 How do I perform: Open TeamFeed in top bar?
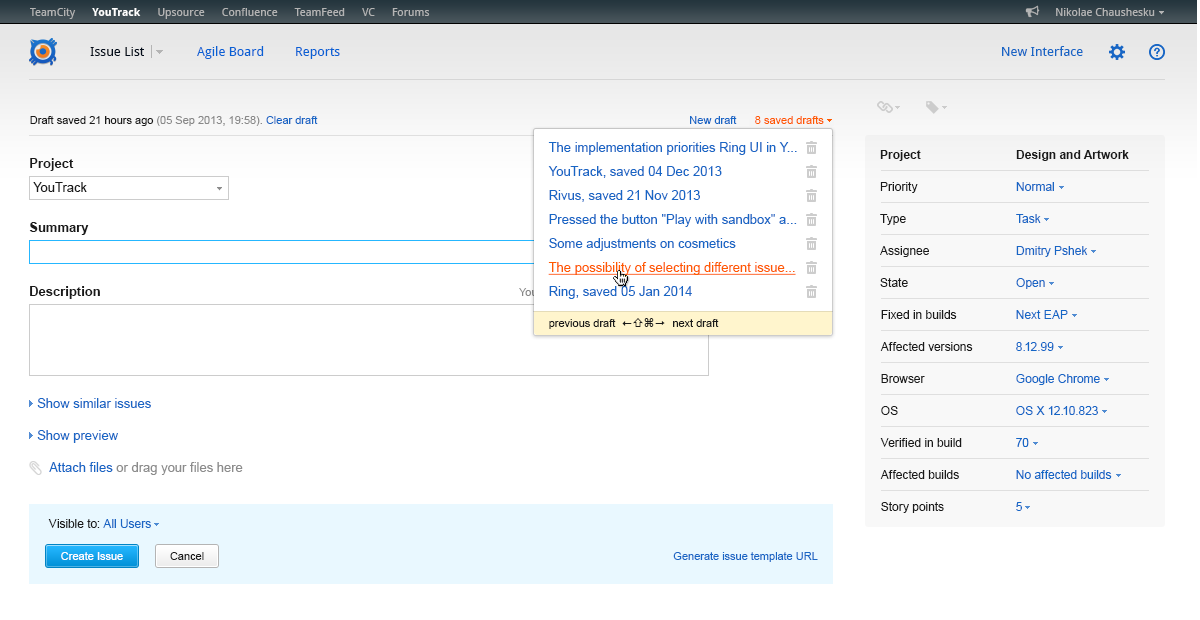coord(320,12)
